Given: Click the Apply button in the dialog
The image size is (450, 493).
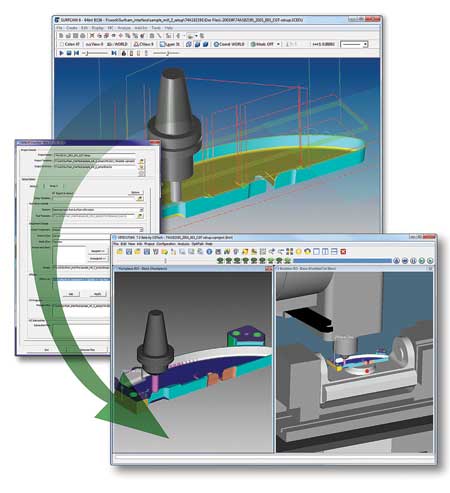Looking at the screenshot, I should click(x=97, y=294).
